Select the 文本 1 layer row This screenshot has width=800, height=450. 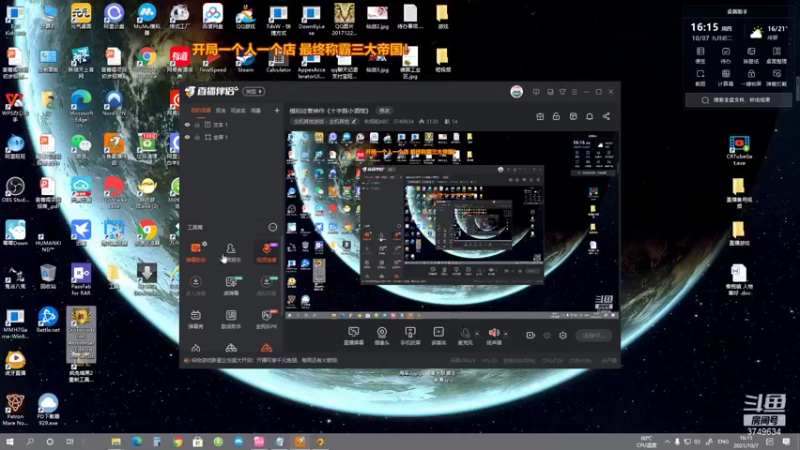pos(232,124)
